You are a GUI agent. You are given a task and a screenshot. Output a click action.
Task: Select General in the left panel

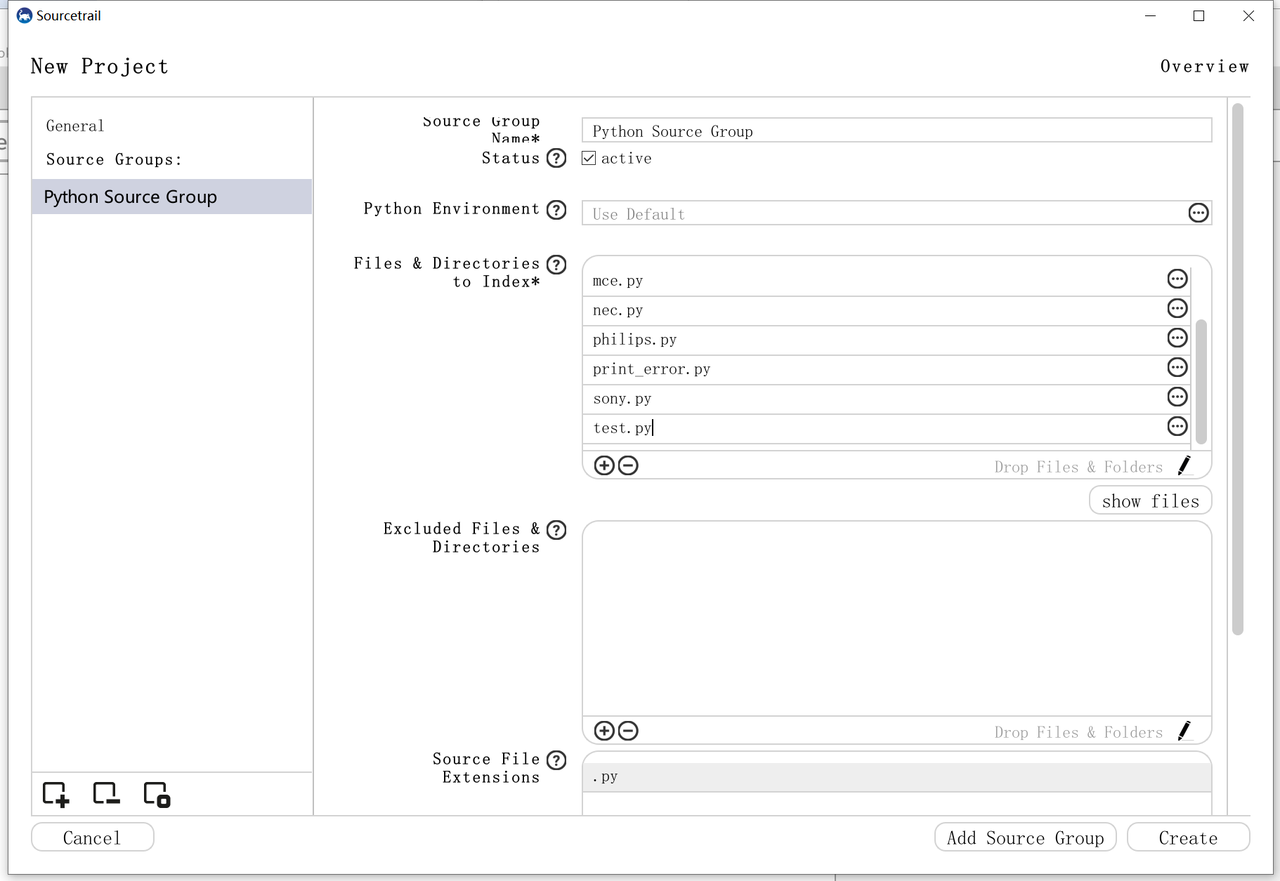(75, 126)
